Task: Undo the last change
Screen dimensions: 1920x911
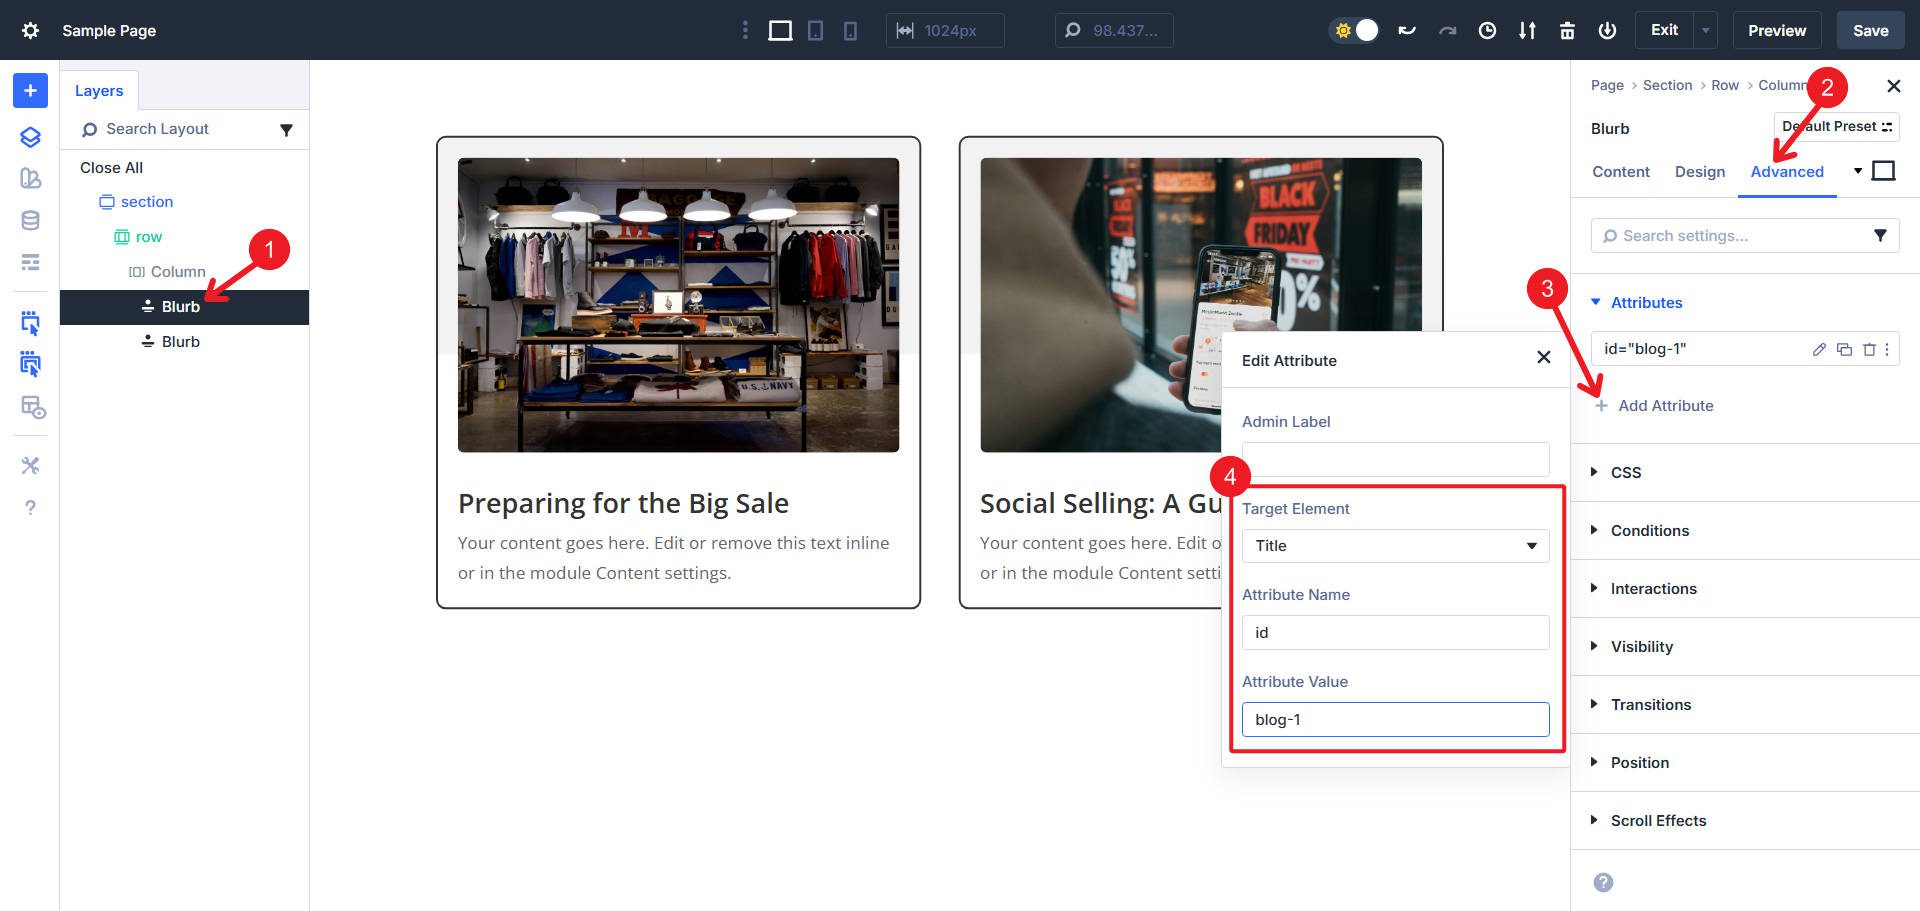Action: pos(1407,30)
